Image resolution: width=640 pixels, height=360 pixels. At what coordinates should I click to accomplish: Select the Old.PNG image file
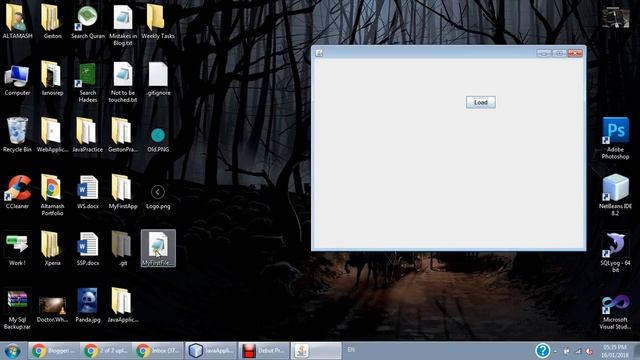point(158,140)
